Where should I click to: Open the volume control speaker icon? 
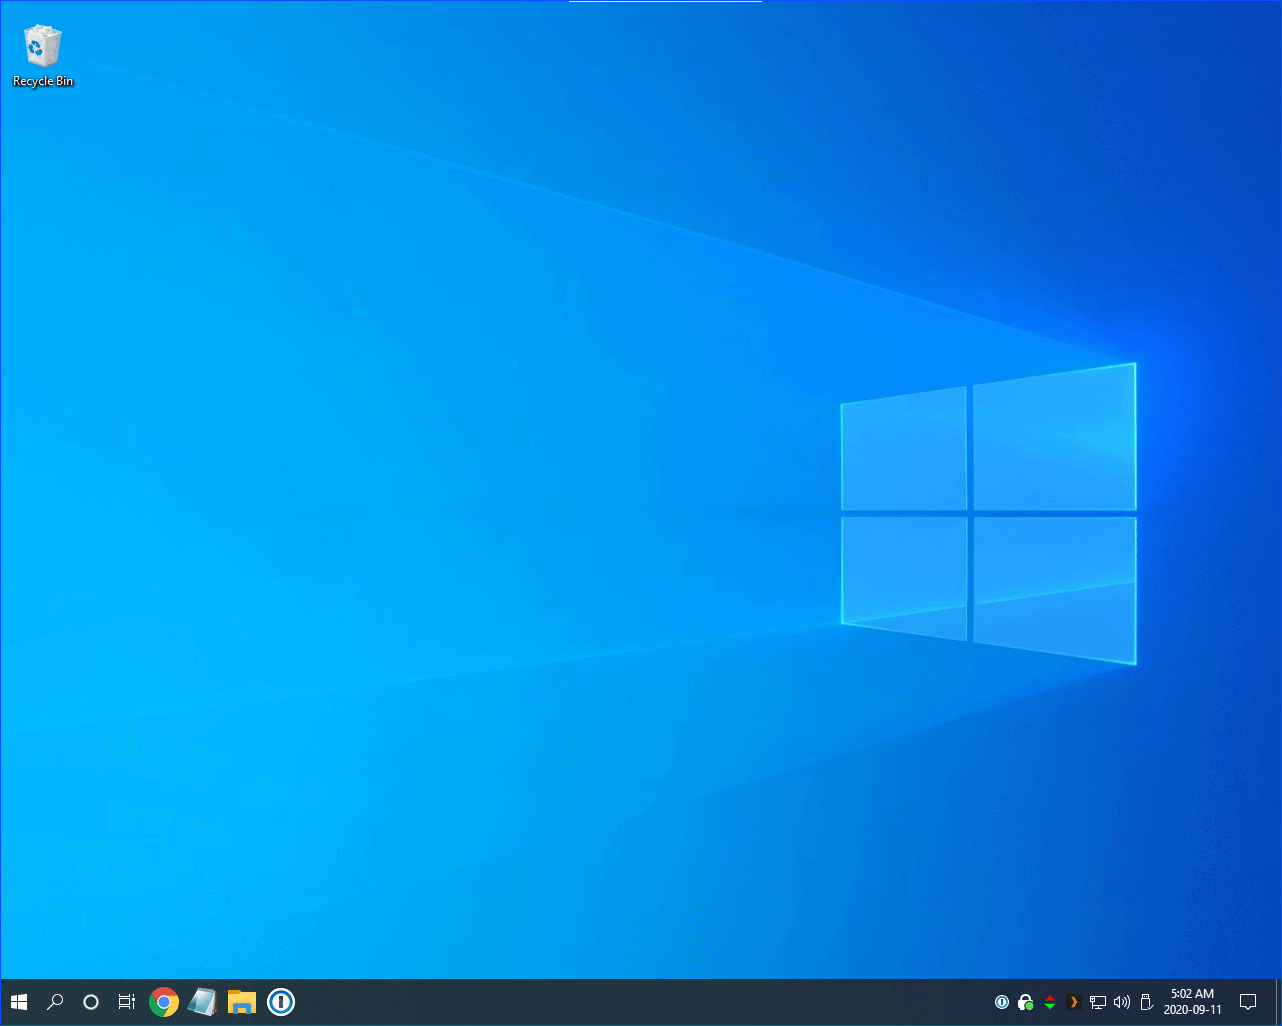click(1121, 1002)
